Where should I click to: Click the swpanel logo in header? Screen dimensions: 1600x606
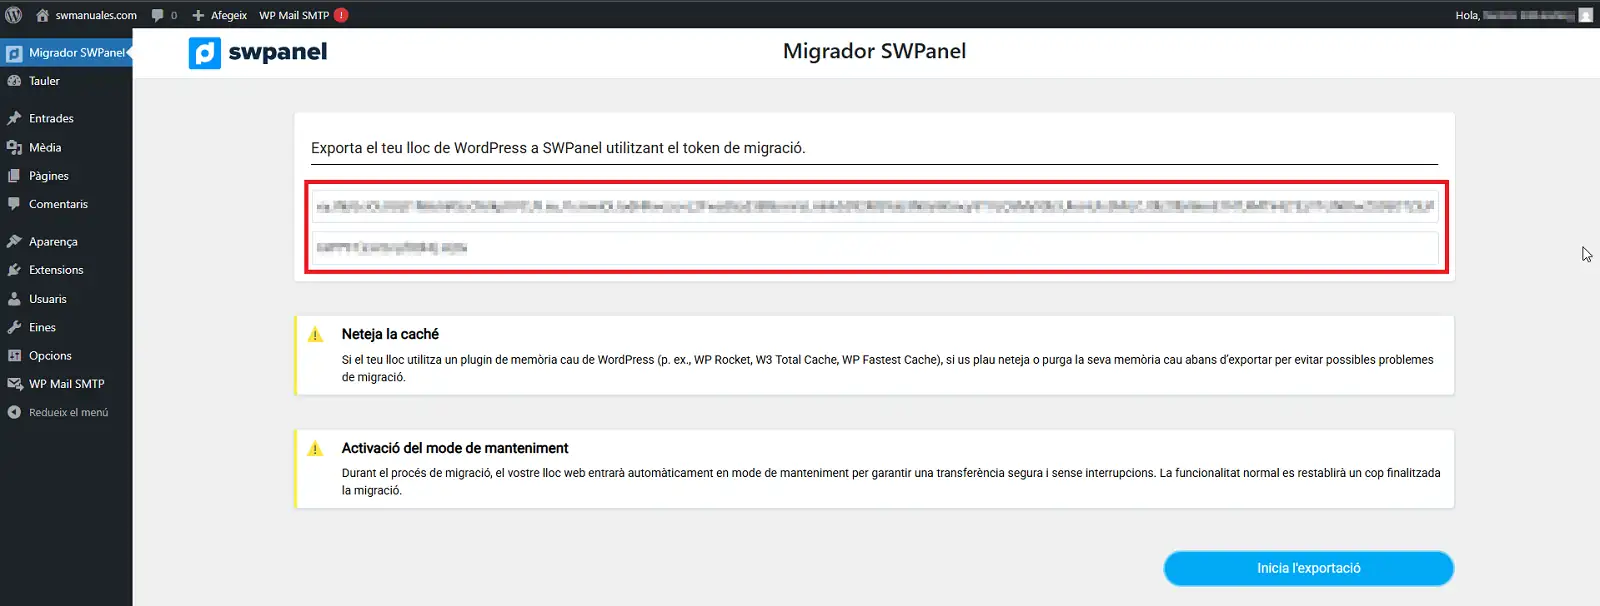[258, 53]
